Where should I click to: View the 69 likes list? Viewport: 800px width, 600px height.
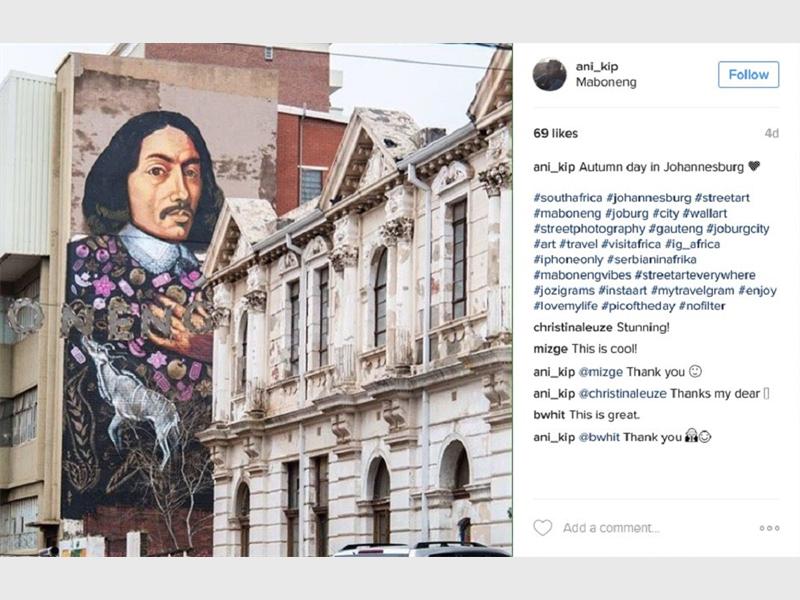[556, 134]
